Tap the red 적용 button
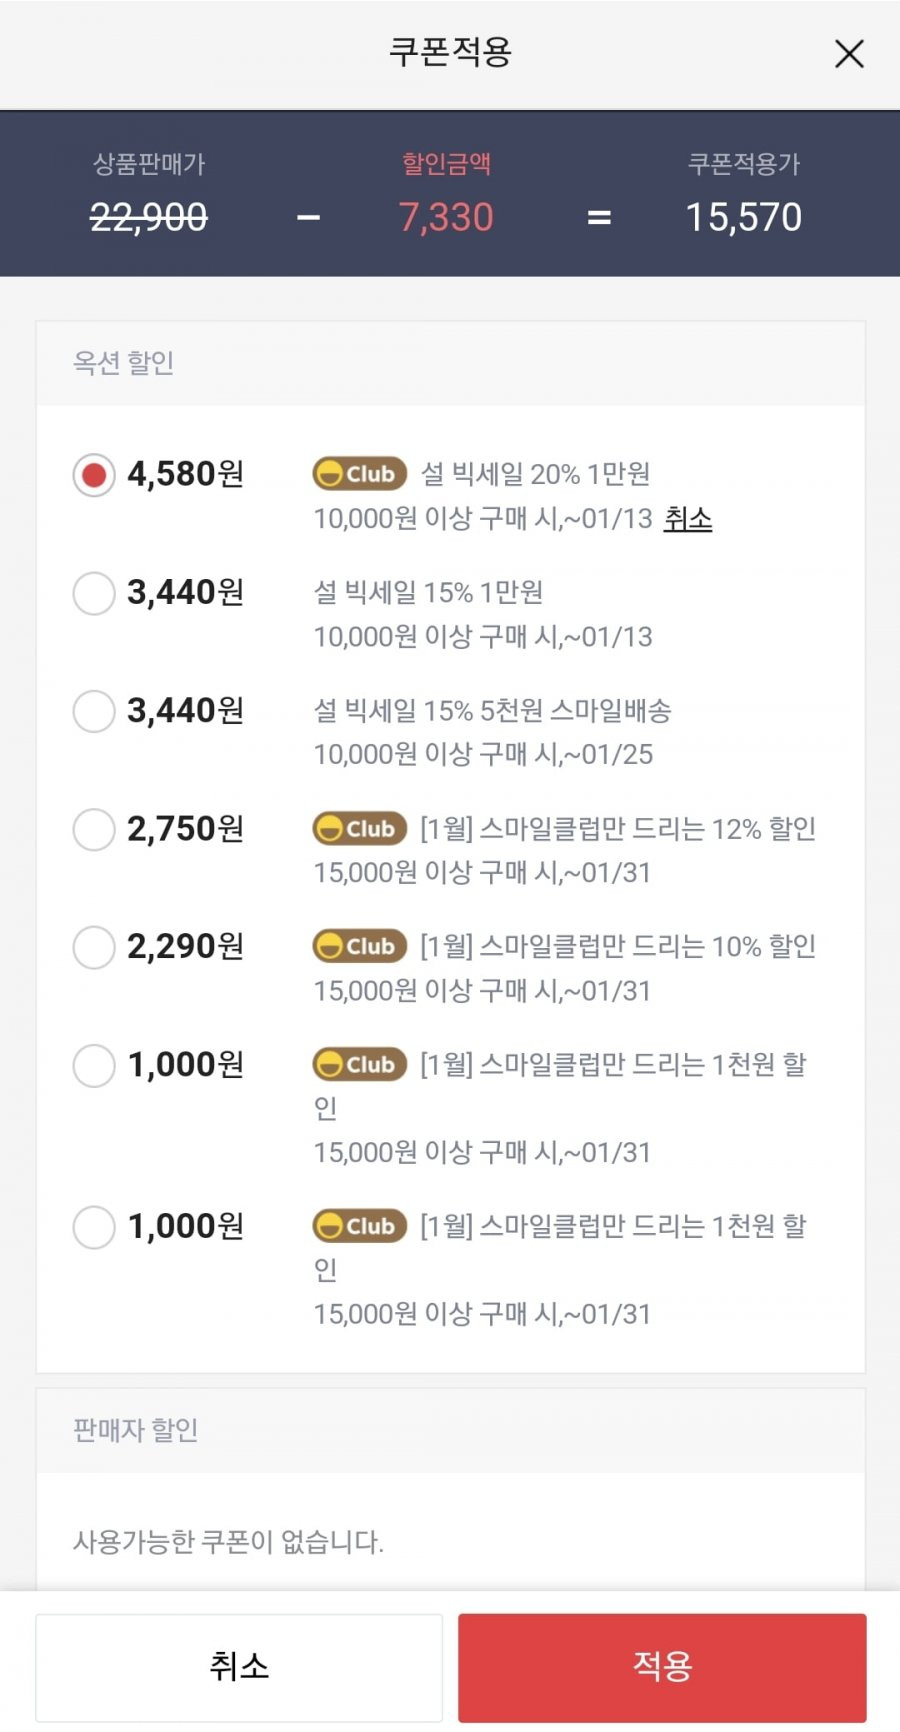The height and width of the screenshot is (1732, 900). point(662,1666)
